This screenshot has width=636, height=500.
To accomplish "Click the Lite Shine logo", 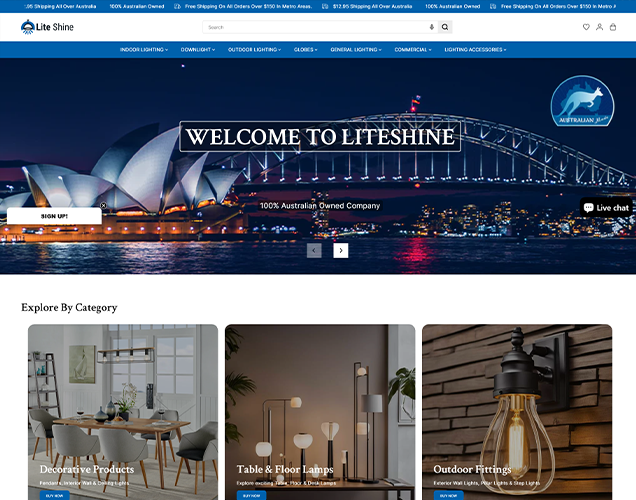I will 47,27.
